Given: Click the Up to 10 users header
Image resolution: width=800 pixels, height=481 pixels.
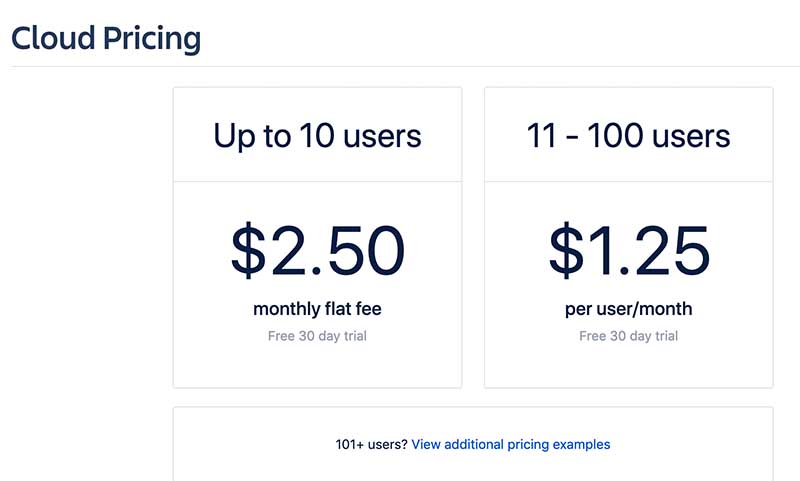Looking at the screenshot, I should (317, 136).
